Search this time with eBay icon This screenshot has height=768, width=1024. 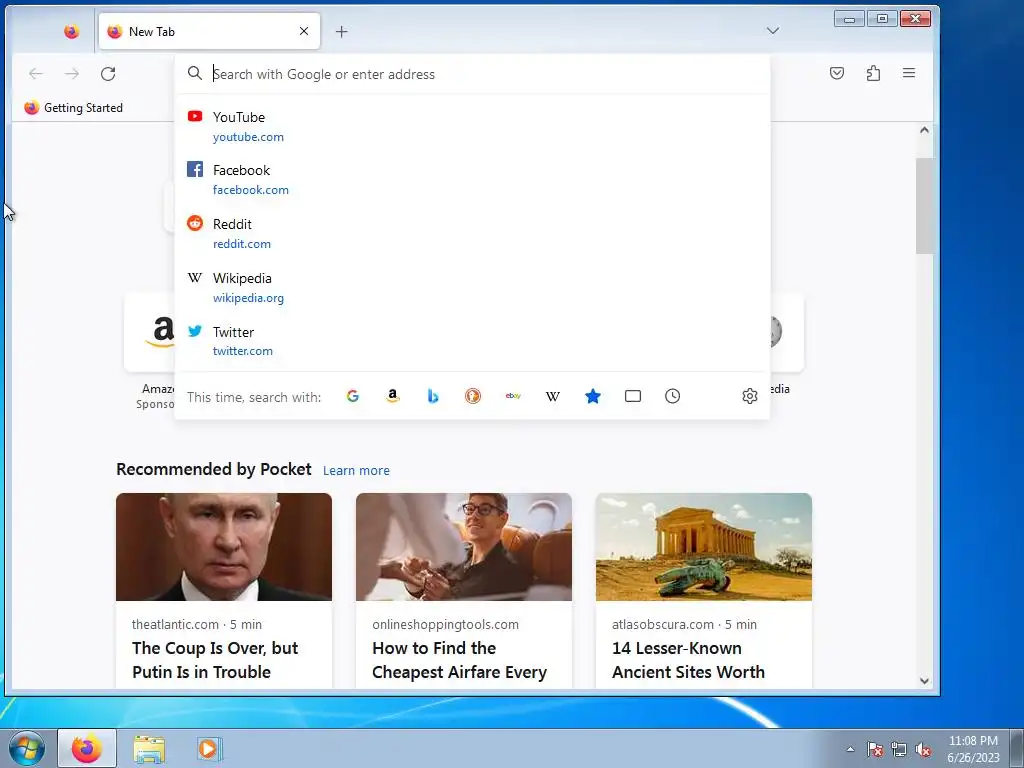tap(513, 396)
